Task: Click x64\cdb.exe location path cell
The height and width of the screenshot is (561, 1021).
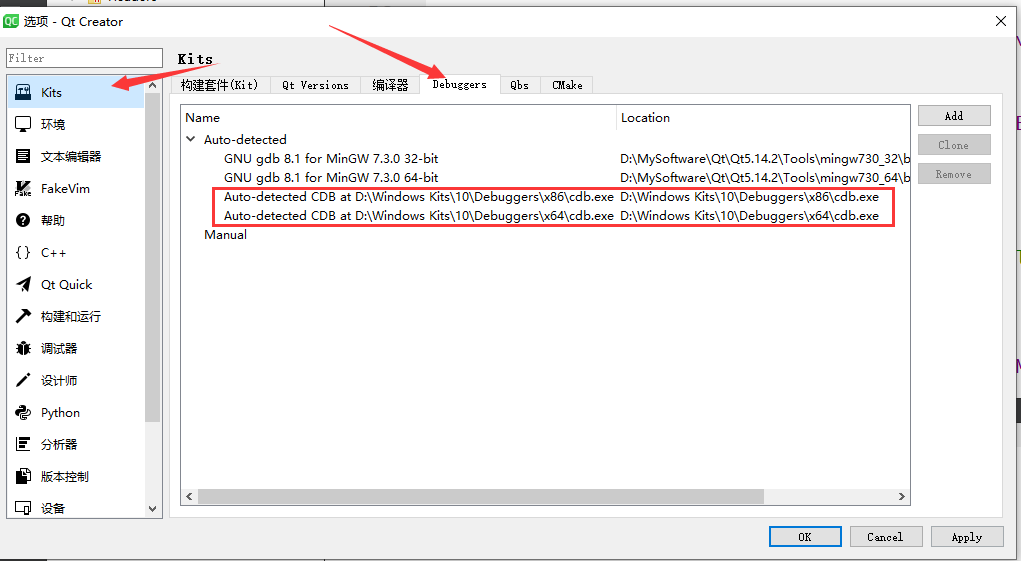Action: (749, 215)
